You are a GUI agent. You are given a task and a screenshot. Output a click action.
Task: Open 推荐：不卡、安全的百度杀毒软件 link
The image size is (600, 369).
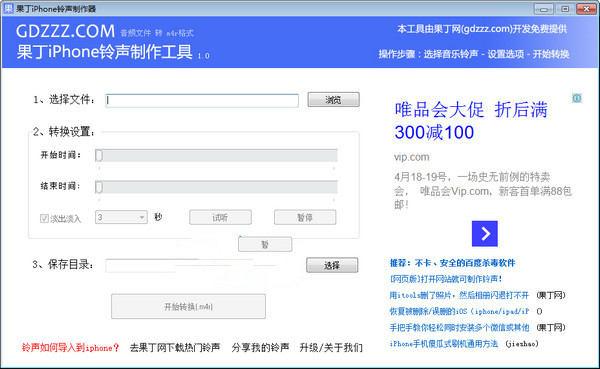pos(452,263)
